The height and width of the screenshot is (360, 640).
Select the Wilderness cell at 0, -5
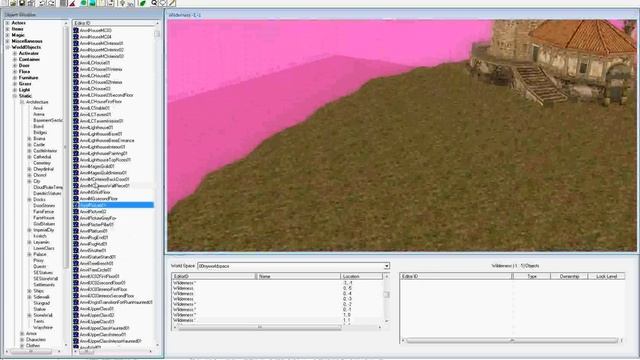pos(278,288)
